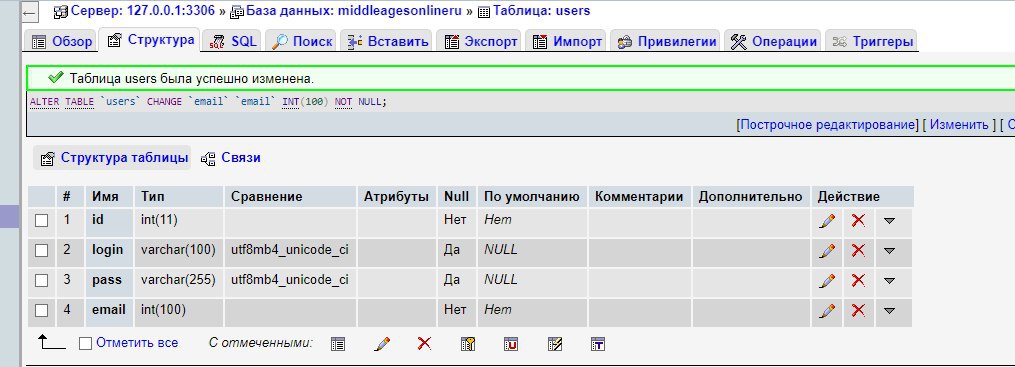This screenshot has height=367, width=1015.
Task: Check the pass row checkbox
Action: (x=41, y=280)
